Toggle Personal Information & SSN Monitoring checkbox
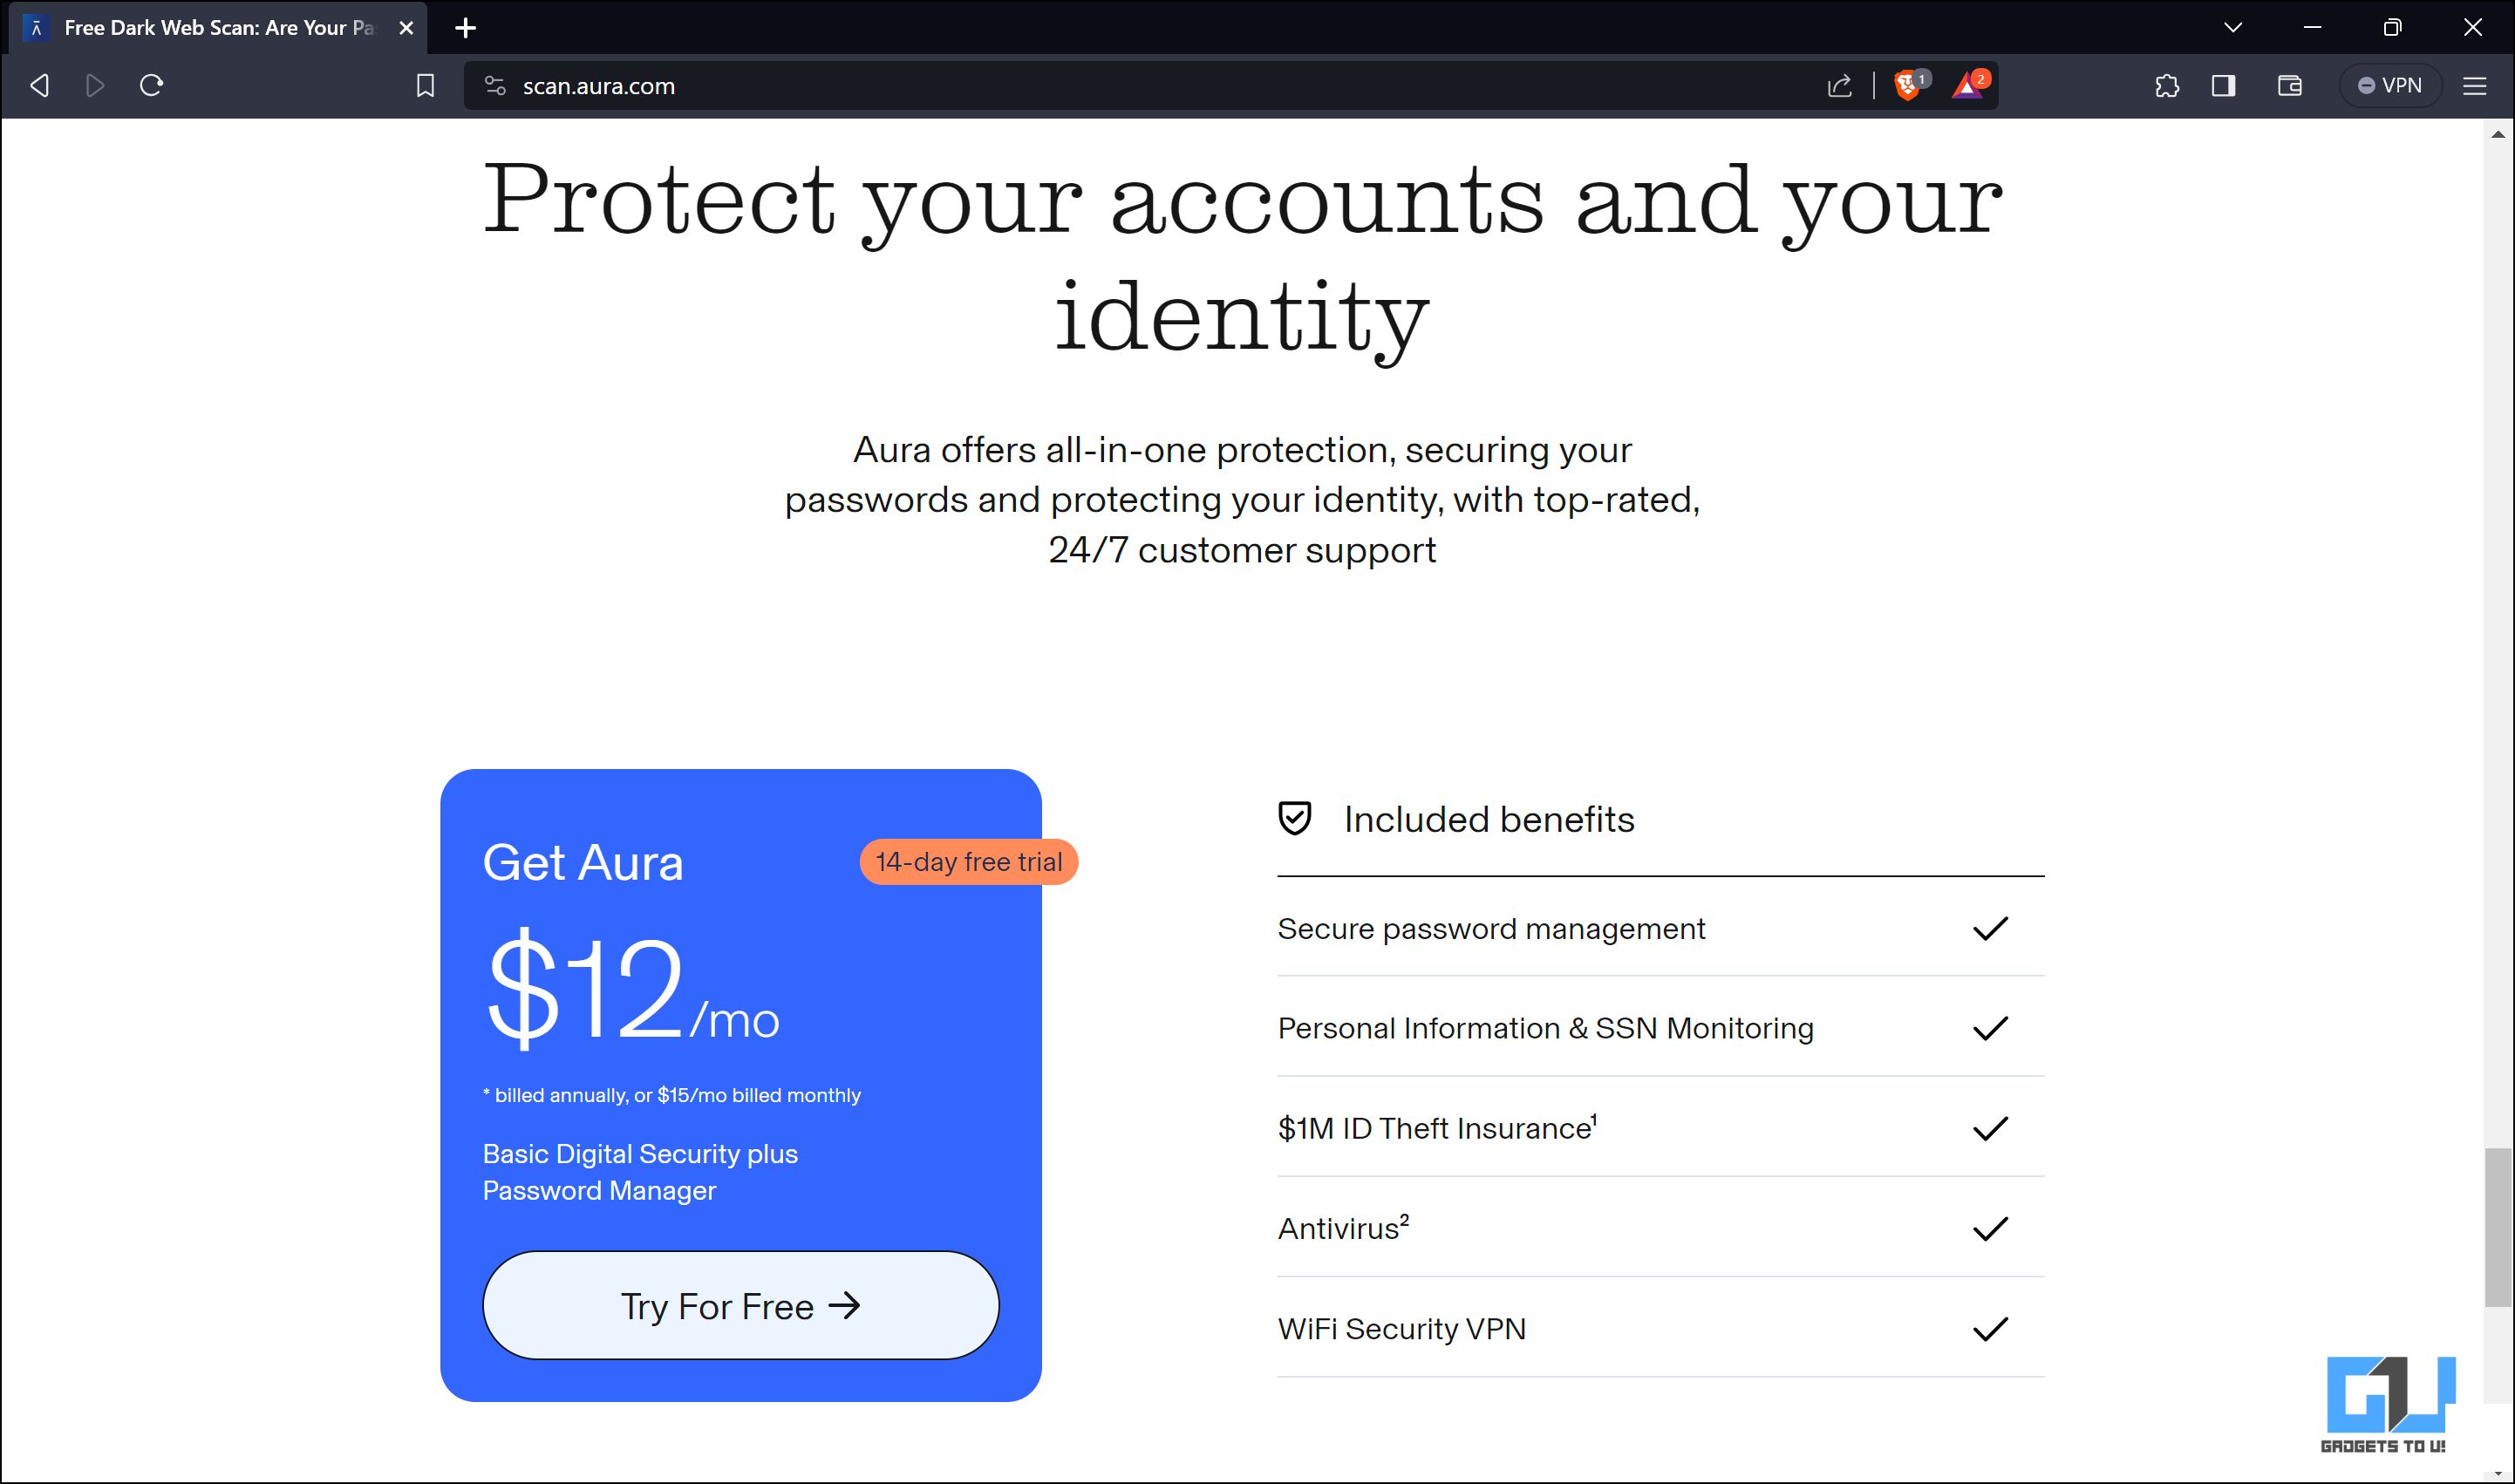 pyautogui.click(x=1993, y=1028)
